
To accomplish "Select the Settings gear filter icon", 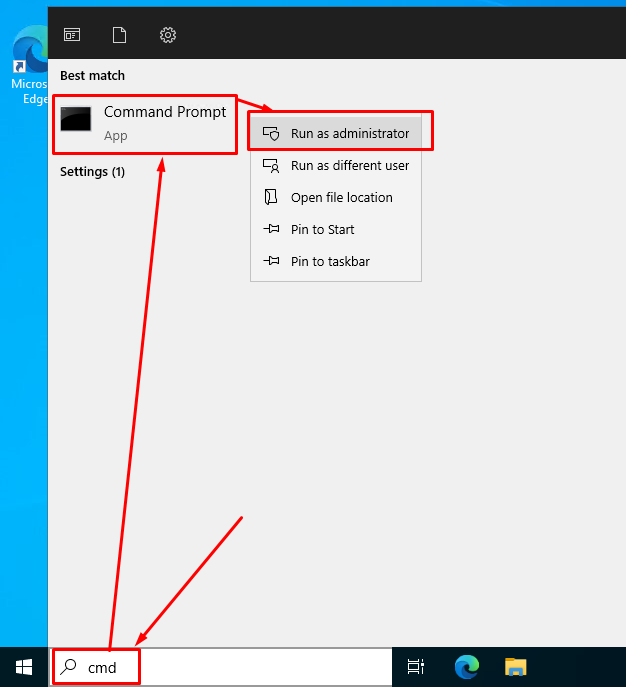I will (x=168, y=35).
